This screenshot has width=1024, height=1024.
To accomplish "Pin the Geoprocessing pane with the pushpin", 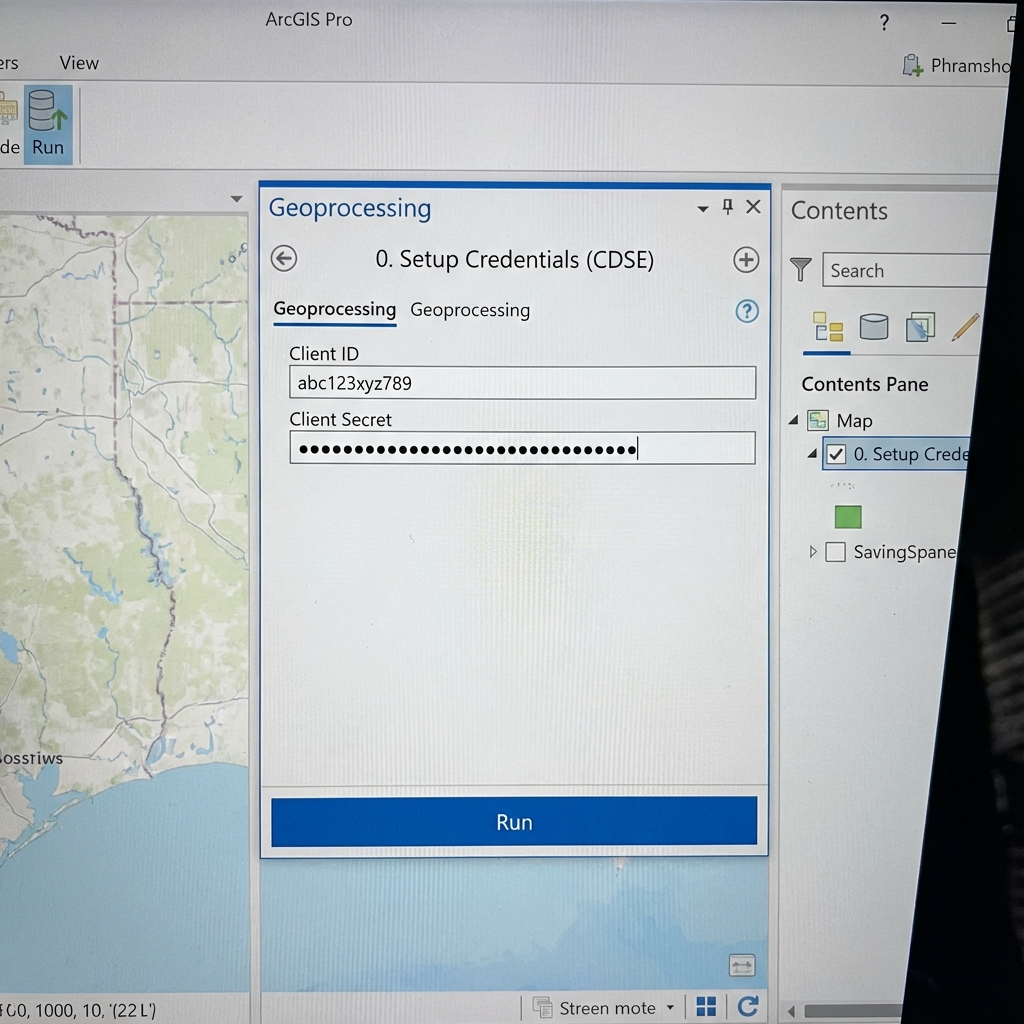I will tap(728, 208).
